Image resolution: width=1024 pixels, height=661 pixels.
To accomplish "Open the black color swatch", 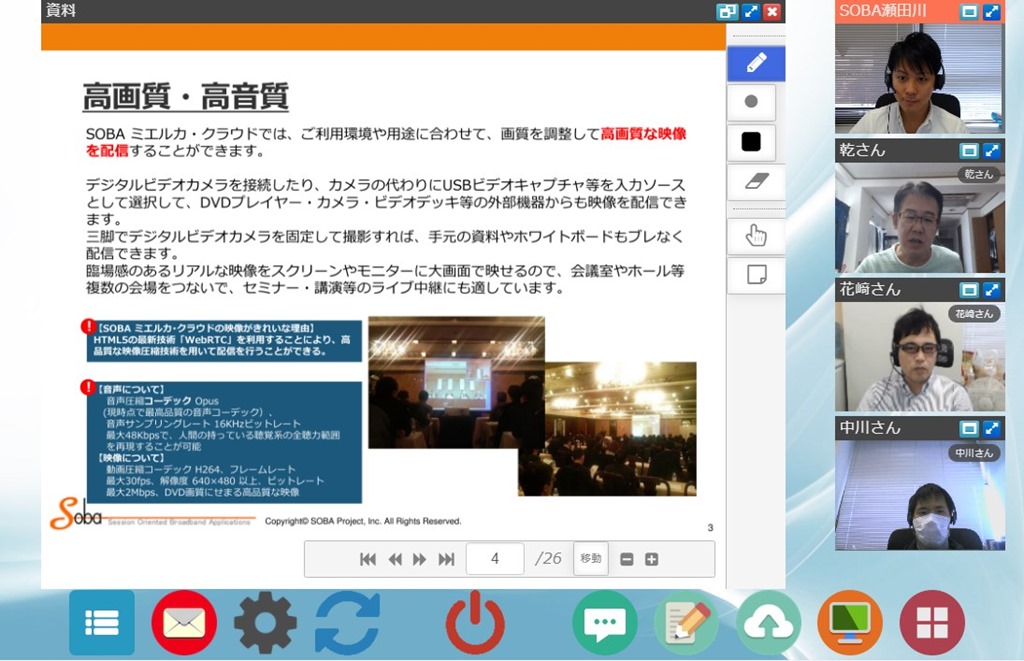I will pos(751,142).
